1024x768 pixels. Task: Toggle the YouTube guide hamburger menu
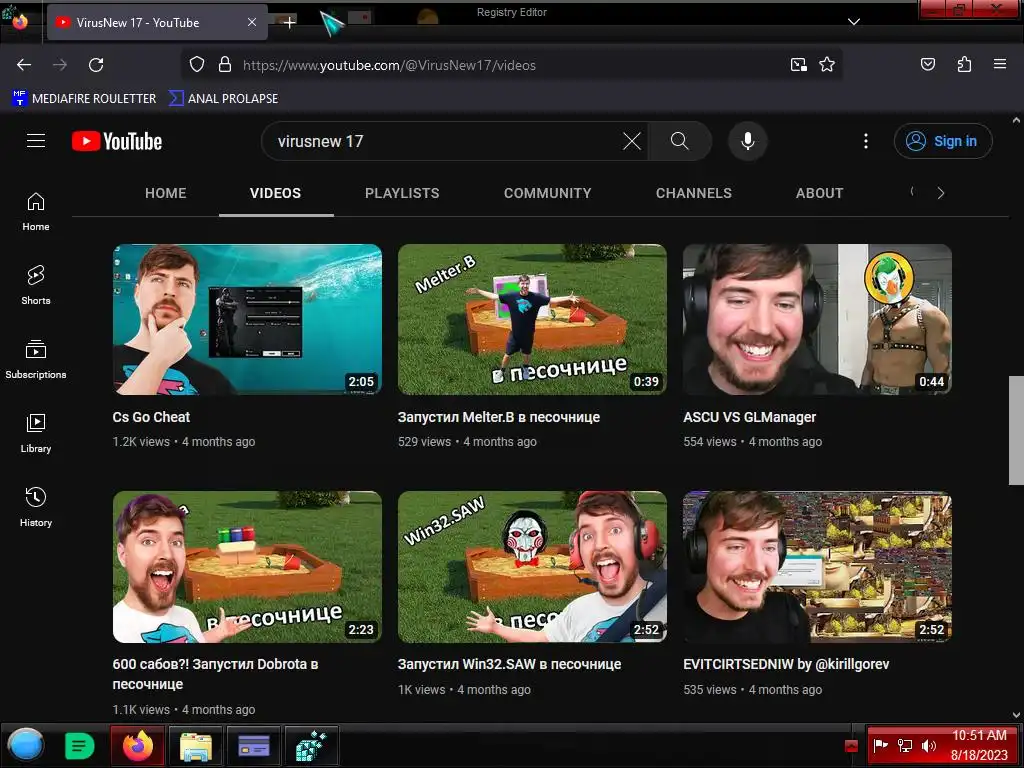point(36,141)
